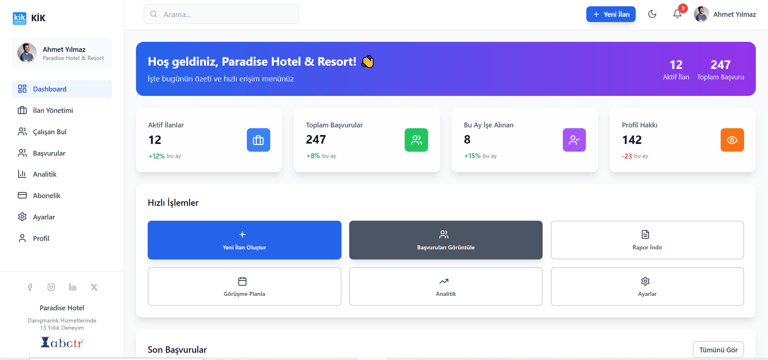Screen dimensions: 768x360
Task: Click plus icon on Yeni İlan Oluştur
Action: 242,235
